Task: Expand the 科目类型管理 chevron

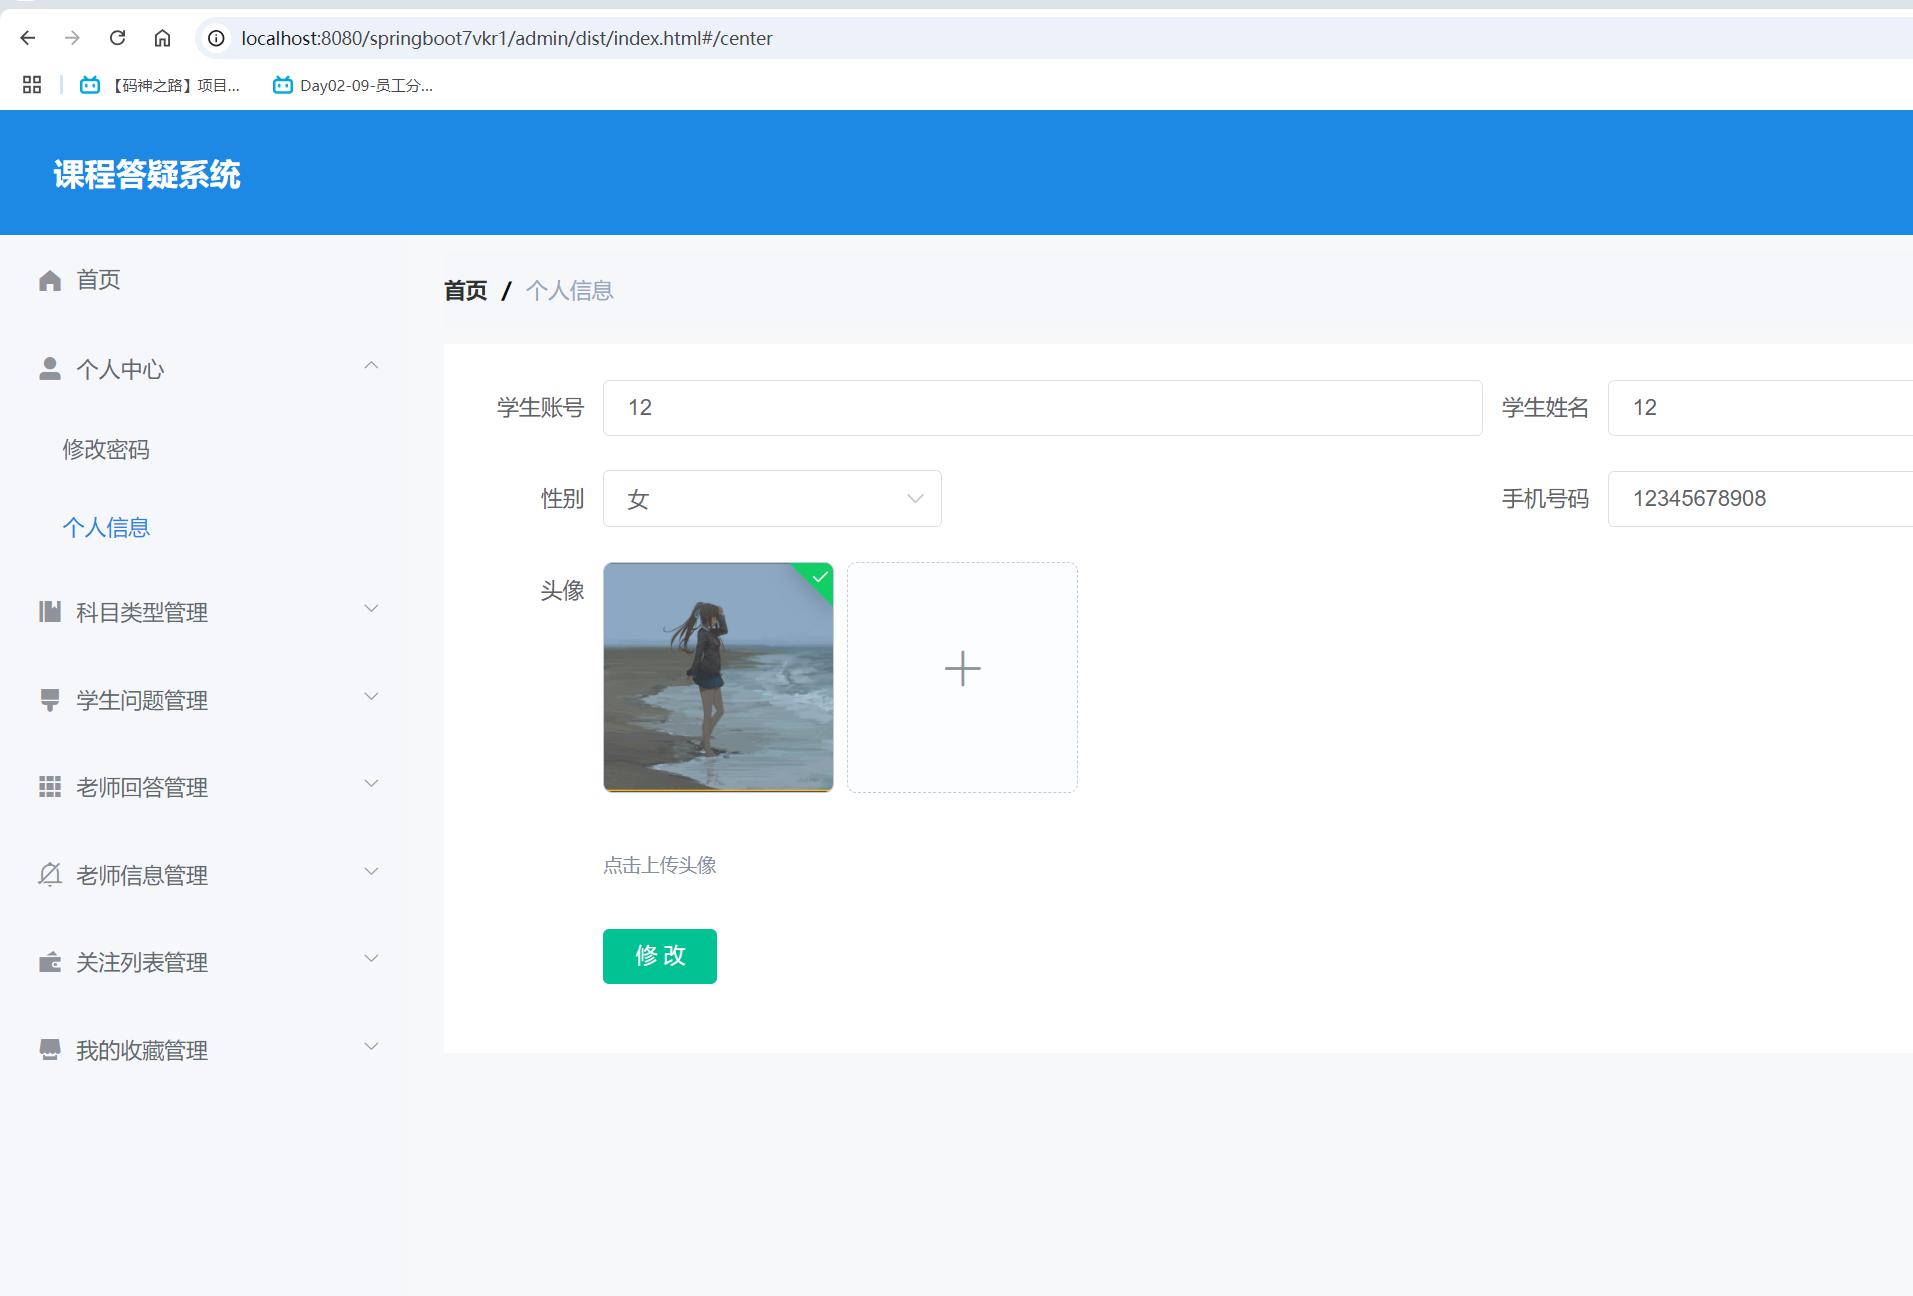Action: 371,608
